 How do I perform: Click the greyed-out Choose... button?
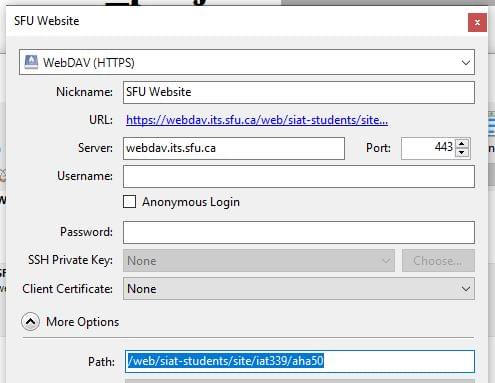(x=438, y=261)
